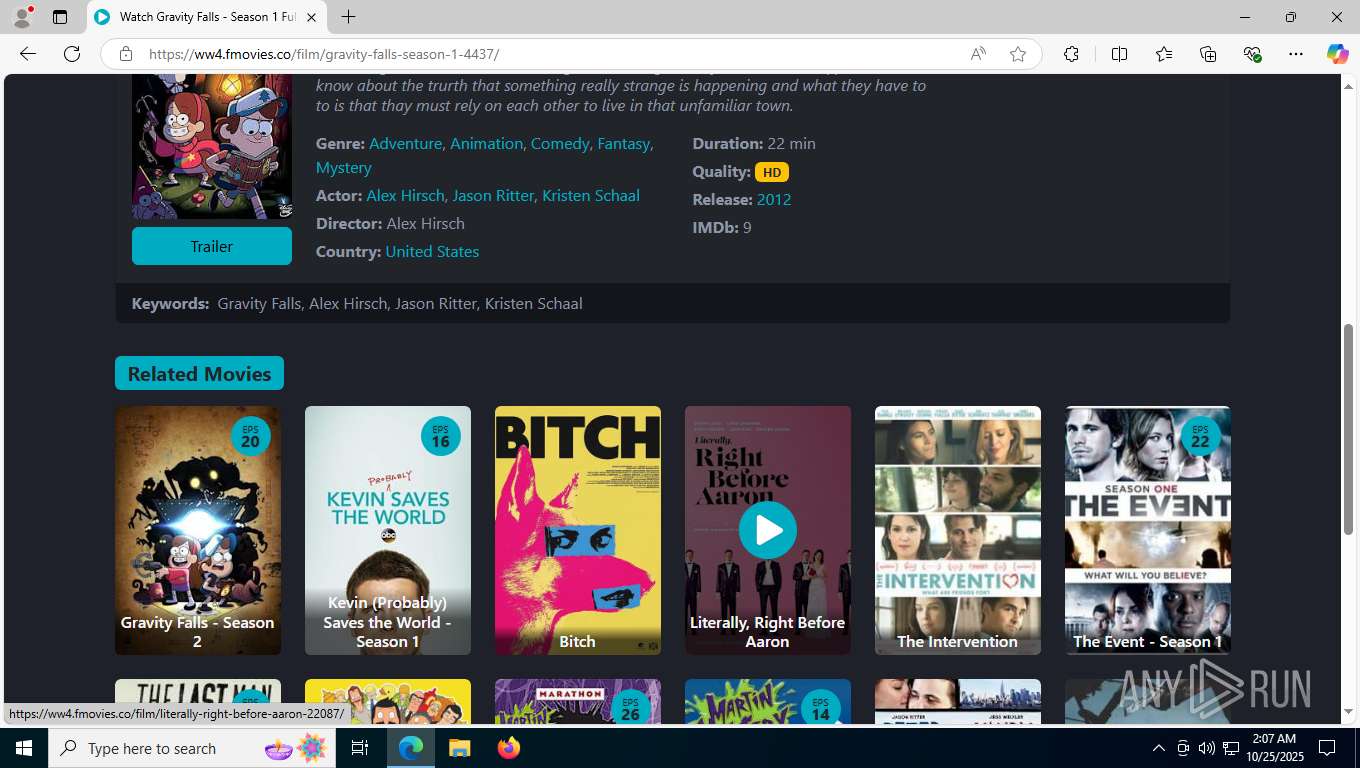Open Task View on taskbar
This screenshot has height=768, width=1360.
pos(360,748)
